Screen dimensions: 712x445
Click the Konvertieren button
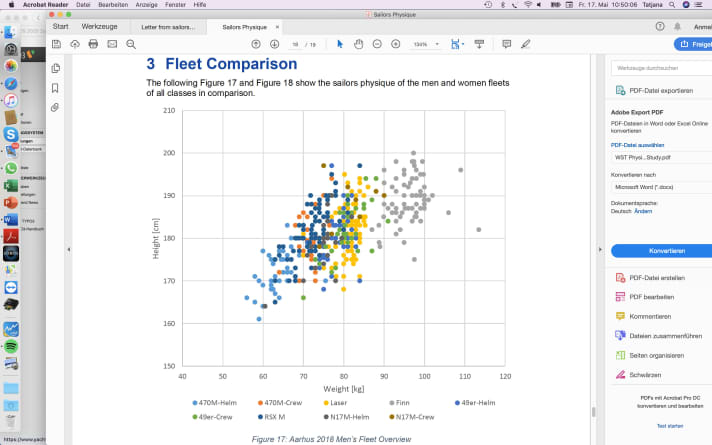coord(660,250)
